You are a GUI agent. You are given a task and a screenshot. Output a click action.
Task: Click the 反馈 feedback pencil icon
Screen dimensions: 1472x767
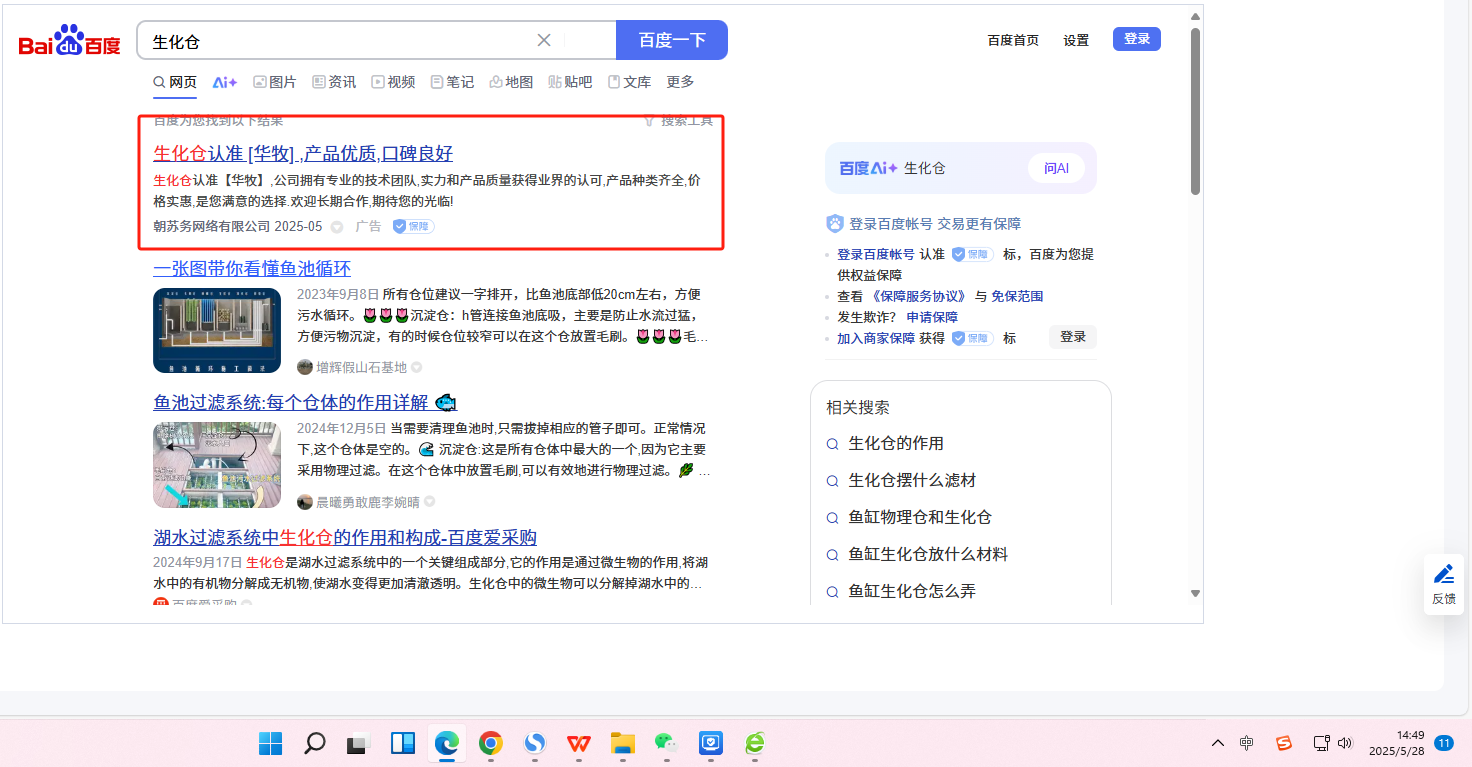click(1443, 574)
